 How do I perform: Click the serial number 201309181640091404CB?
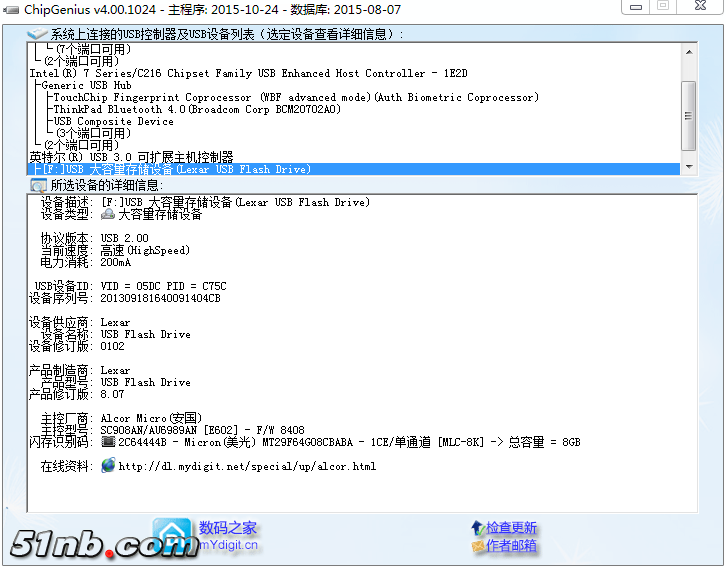point(160,298)
